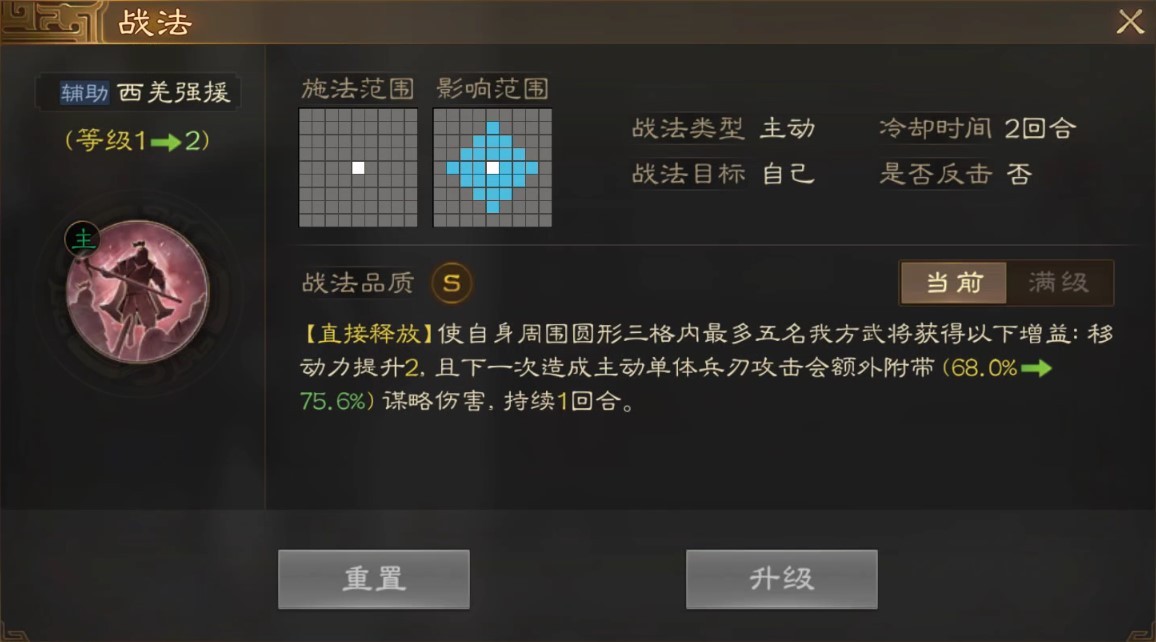1156x642 pixels.
Task: Click the green arrow in level indicator
Action: coord(166,142)
